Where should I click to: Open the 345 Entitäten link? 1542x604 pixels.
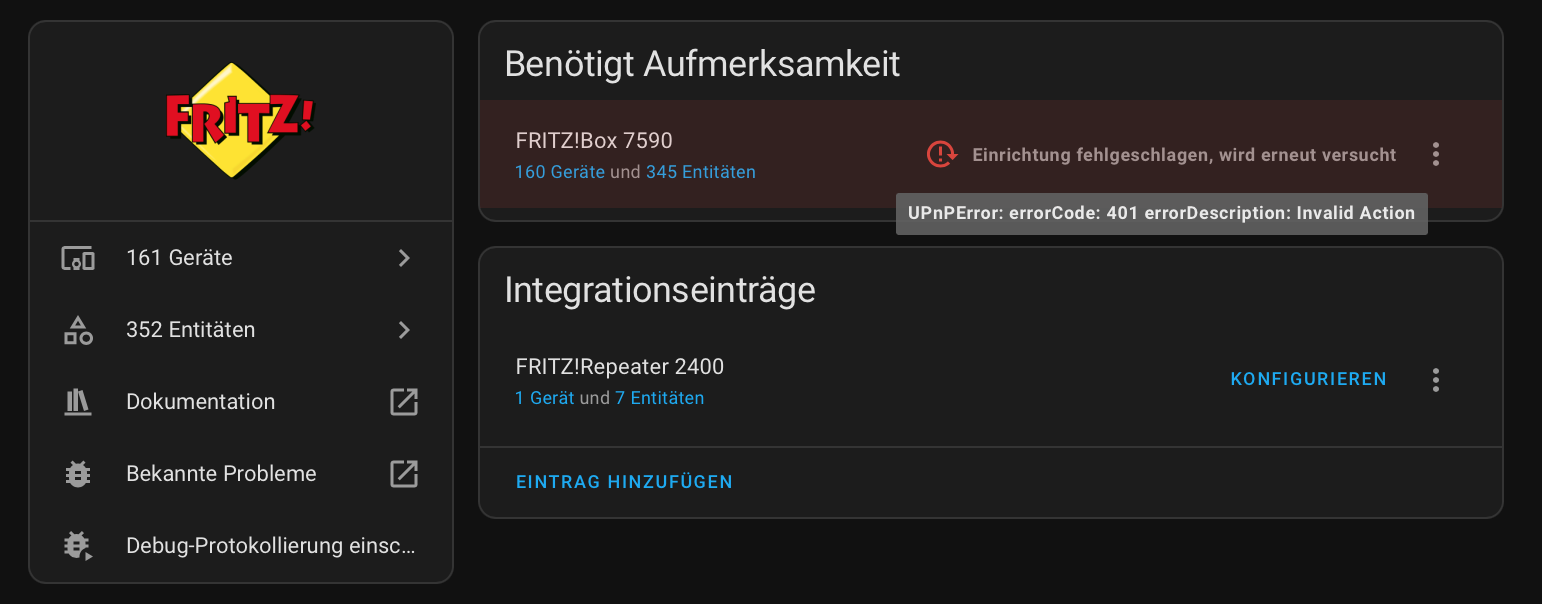click(701, 172)
